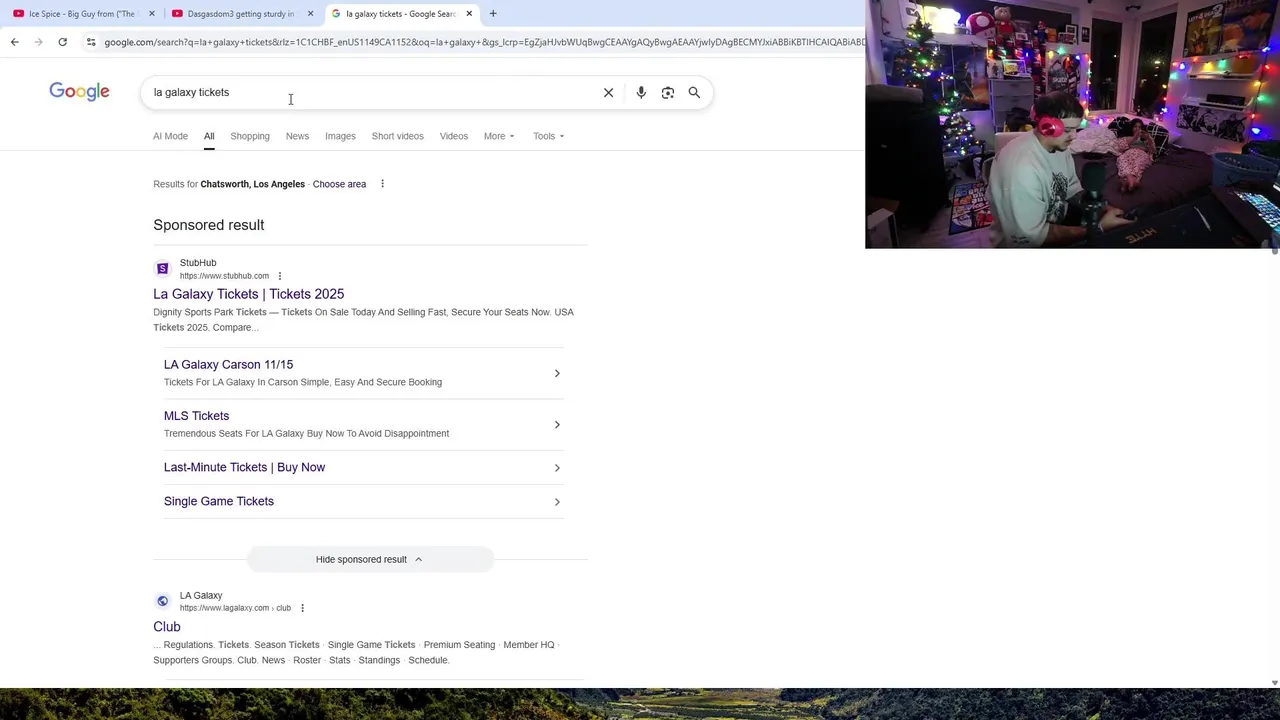
Task: Expand the MLS Tickets row chevron
Action: coord(557,425)
